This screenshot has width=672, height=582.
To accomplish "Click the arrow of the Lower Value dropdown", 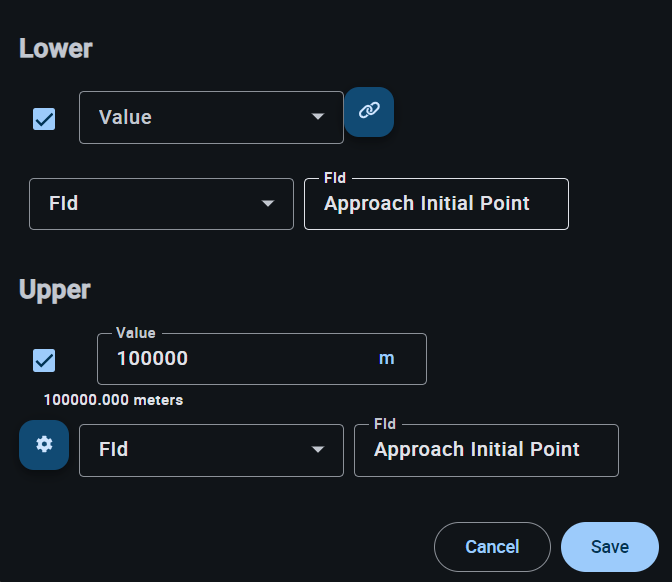I will 318,117.
